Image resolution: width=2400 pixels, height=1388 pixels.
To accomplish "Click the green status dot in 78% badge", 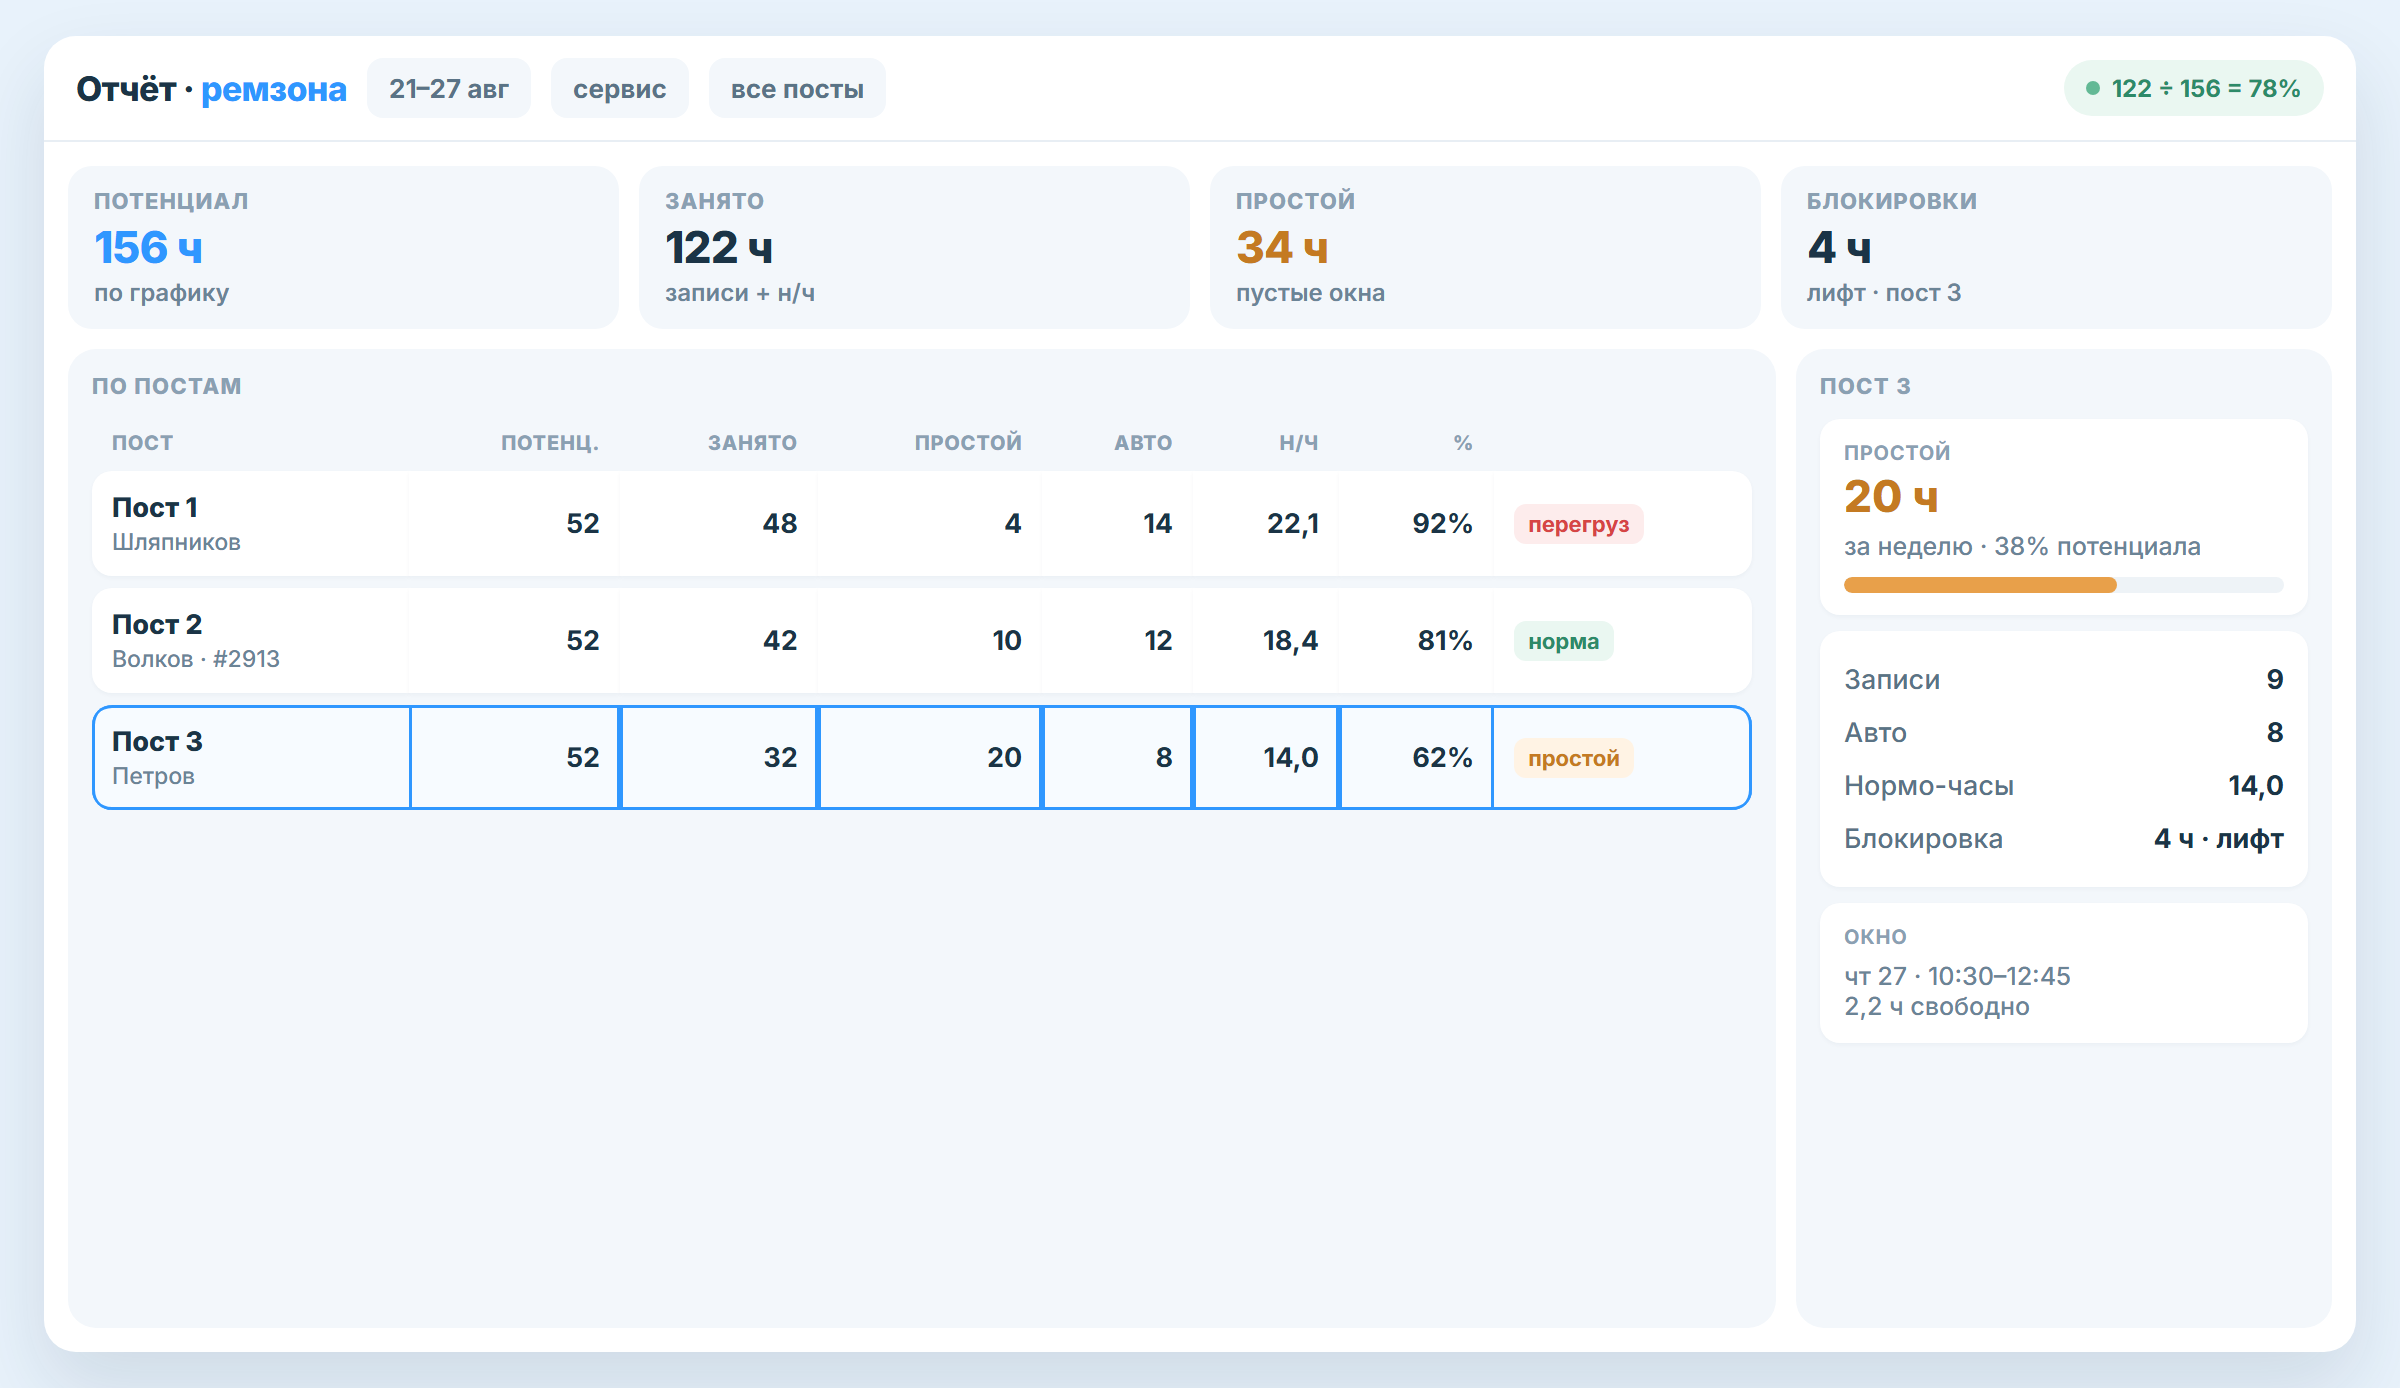I will point(2092,89).
